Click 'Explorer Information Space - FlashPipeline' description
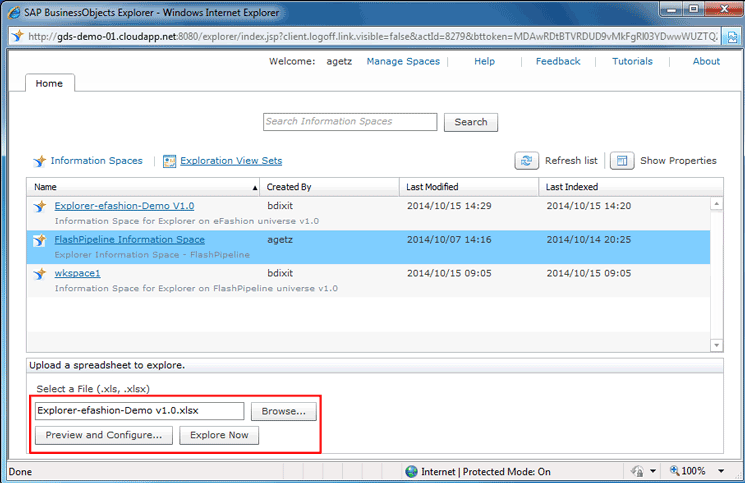Screen dimensions: 745x483 152,255
